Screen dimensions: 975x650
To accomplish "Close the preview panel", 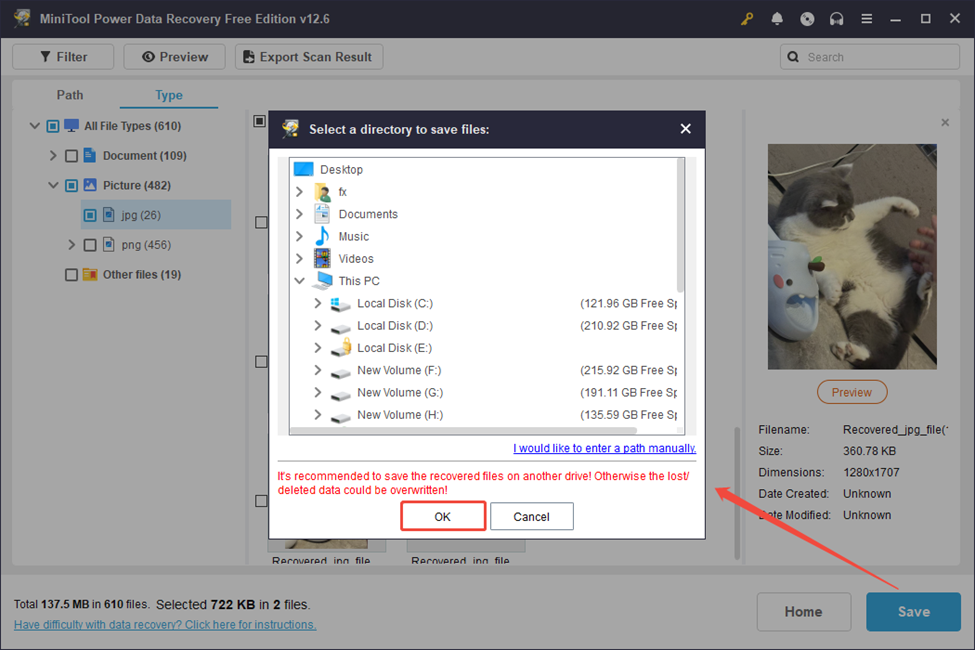I will (x=945, y=123).
